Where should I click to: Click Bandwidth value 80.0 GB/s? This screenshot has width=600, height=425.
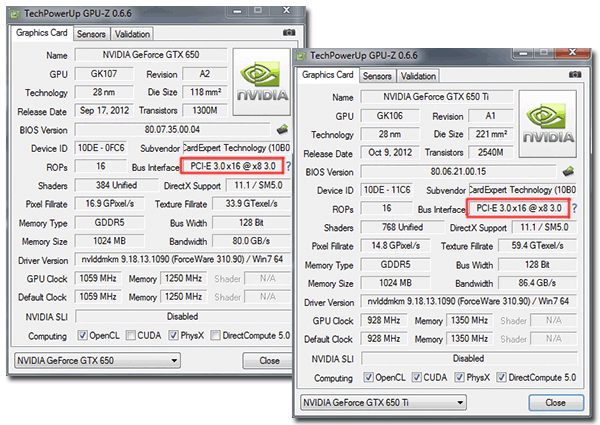pyautogui.click(x=251, y=241)
